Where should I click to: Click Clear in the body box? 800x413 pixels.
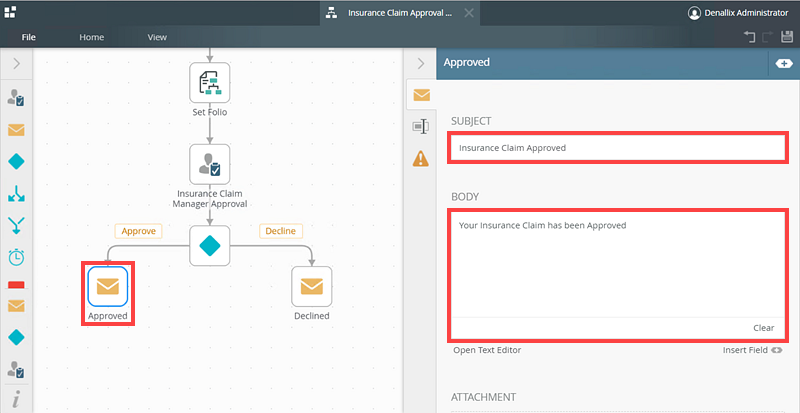(x=763, y=328)
